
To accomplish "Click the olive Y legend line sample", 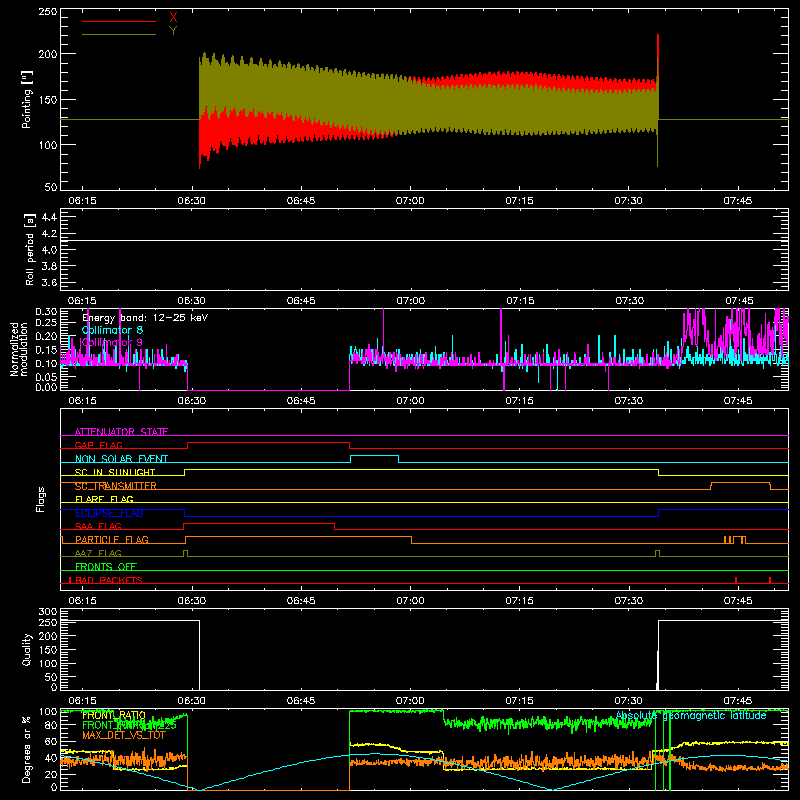I will pyautogui.click(x=119, y=35).
